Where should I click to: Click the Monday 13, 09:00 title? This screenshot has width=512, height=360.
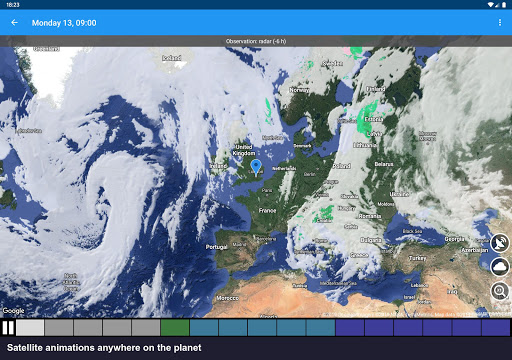tap(64, 23)
